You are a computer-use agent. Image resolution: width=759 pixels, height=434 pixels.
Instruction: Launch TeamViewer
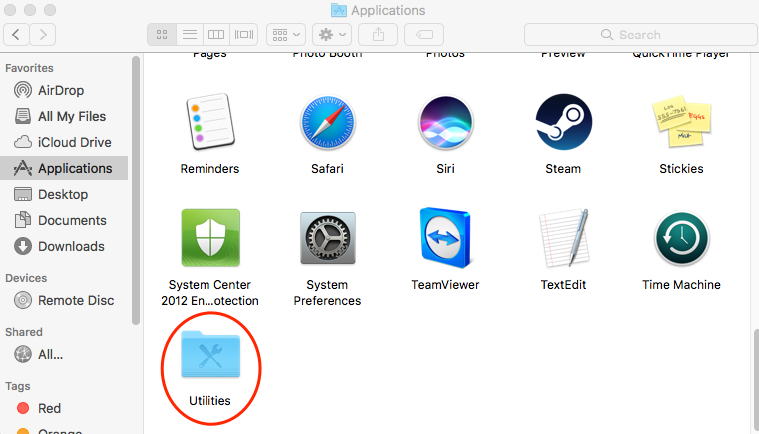[445, 238]
